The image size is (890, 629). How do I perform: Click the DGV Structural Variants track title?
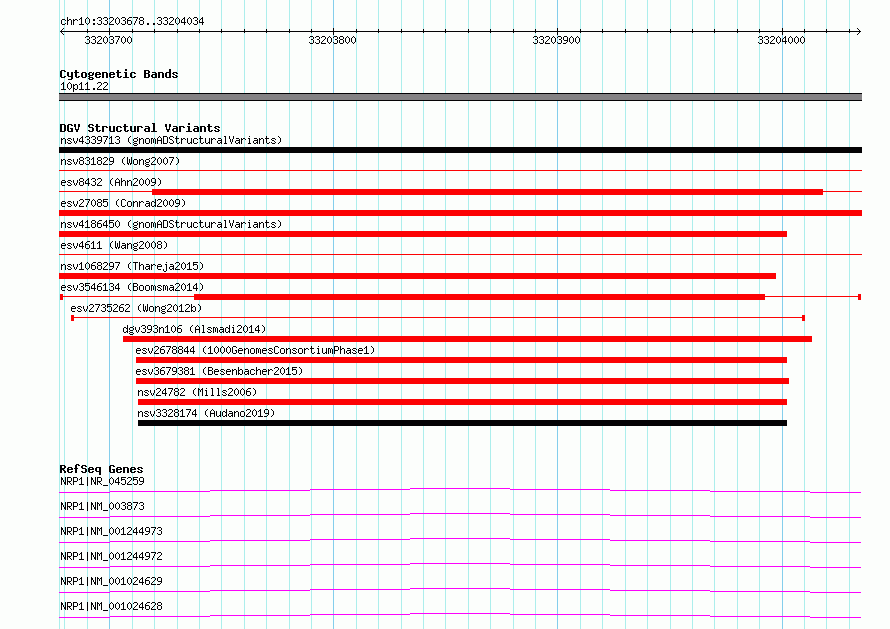(x=140, y=128)
